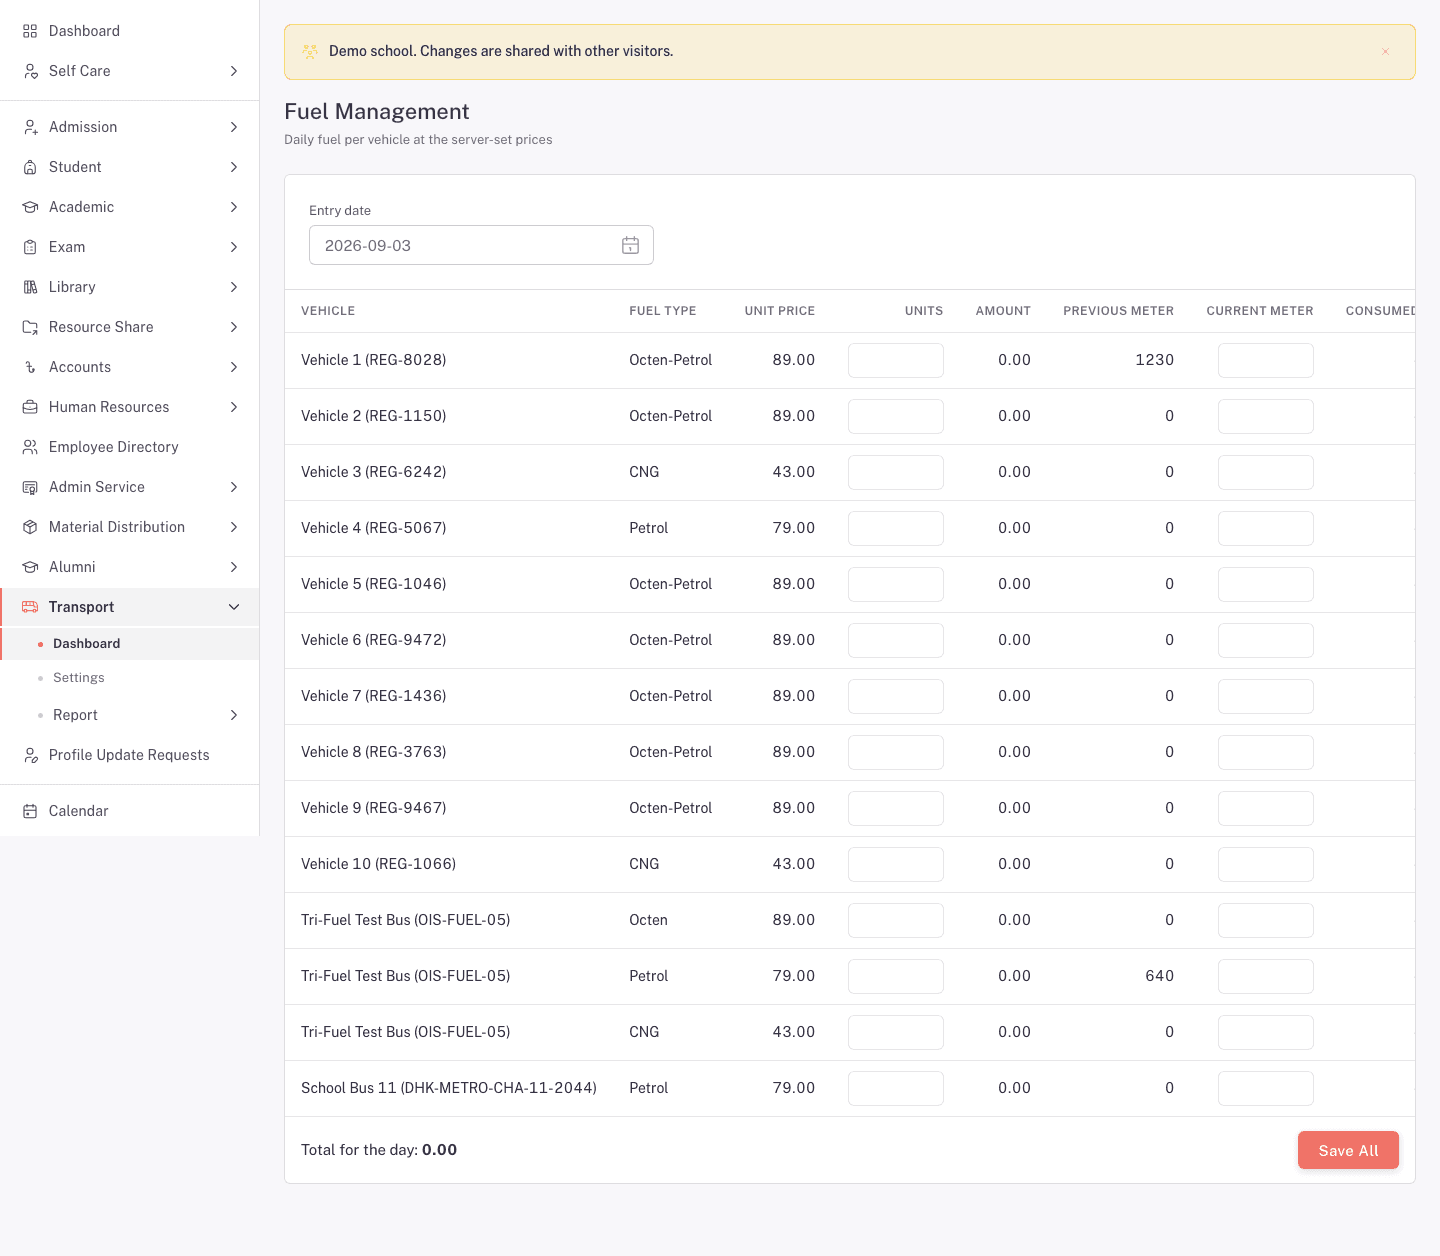Screen dimensions: 1440x1256
Task: Click Units field for Vehicle 6 (REG-9472)
Action: click(896, 640)
